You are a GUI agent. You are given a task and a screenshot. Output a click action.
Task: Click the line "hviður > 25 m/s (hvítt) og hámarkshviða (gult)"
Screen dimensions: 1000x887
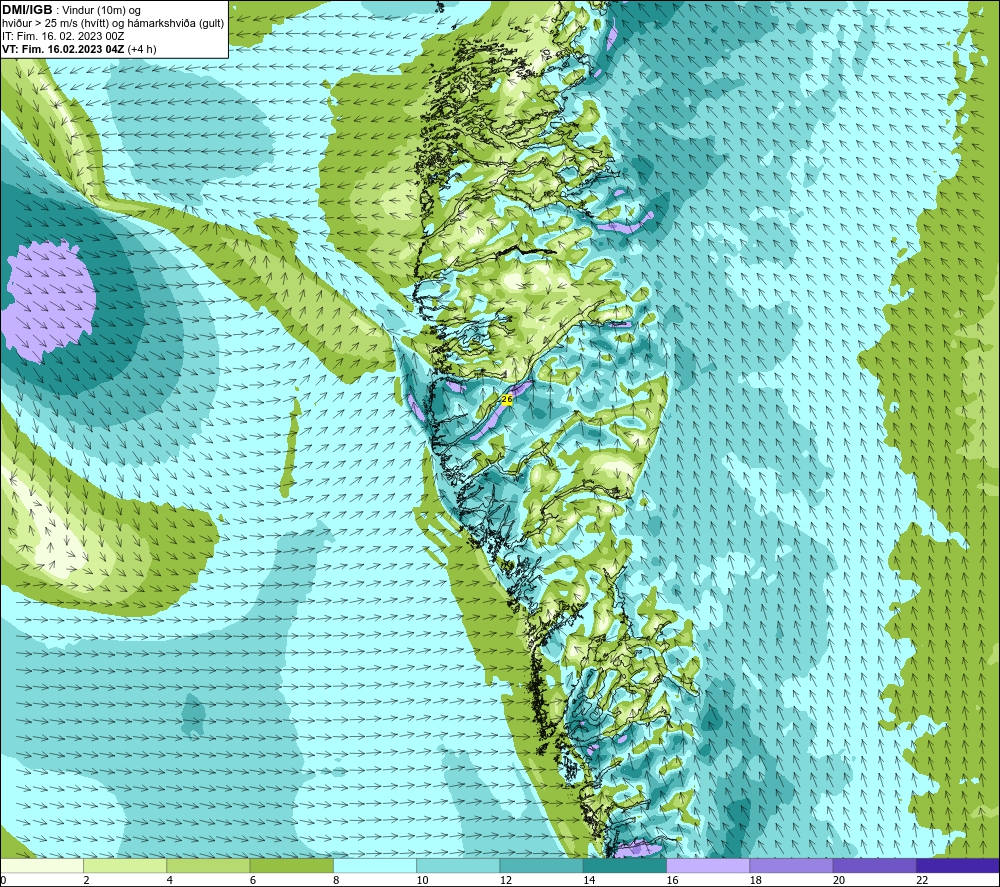[x=114, y=23]
